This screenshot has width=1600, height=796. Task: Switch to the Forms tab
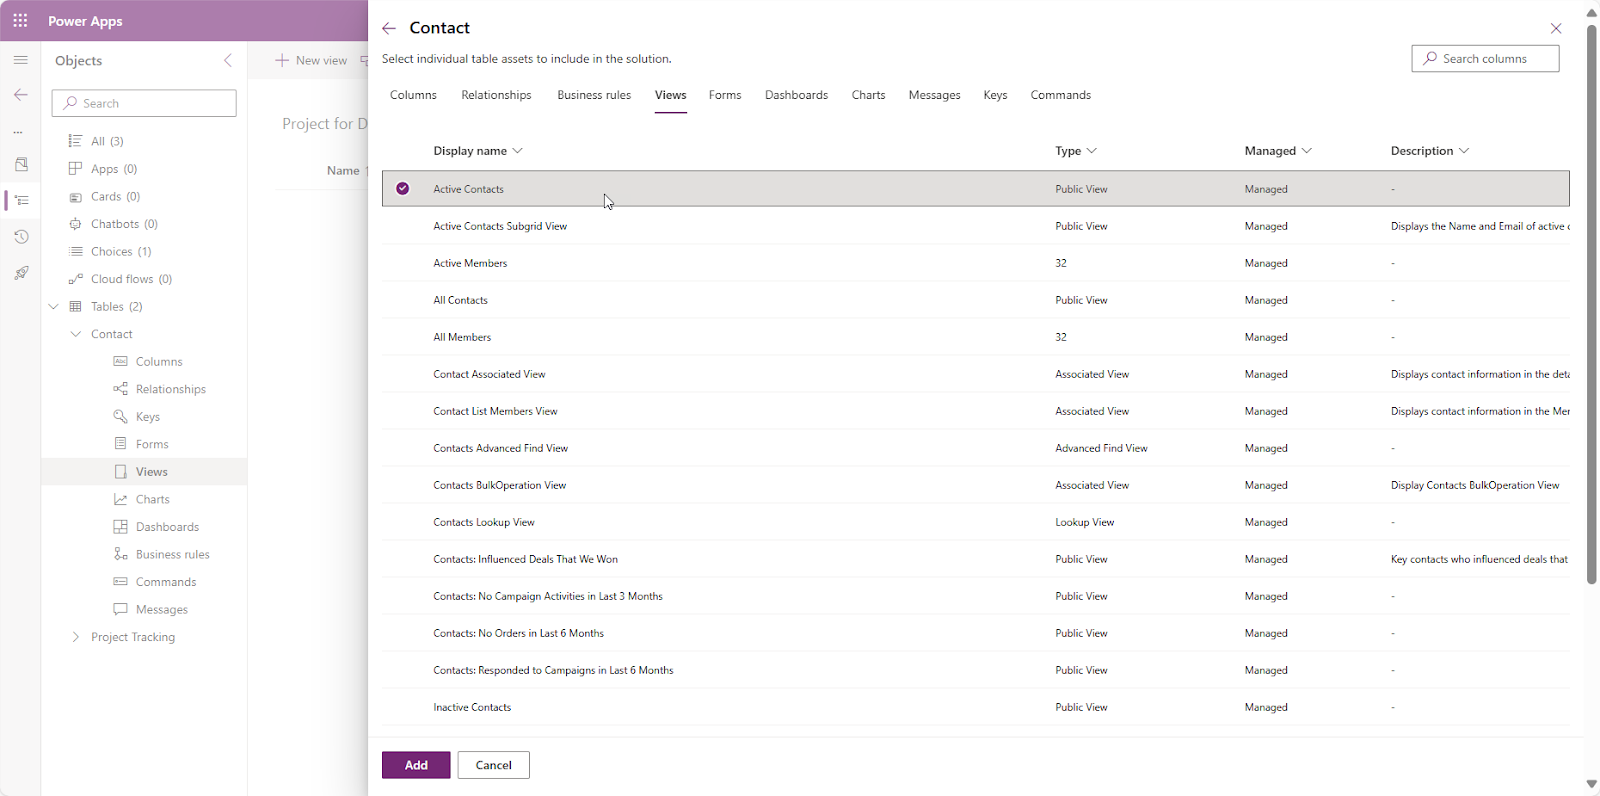[x=725, y=95]
